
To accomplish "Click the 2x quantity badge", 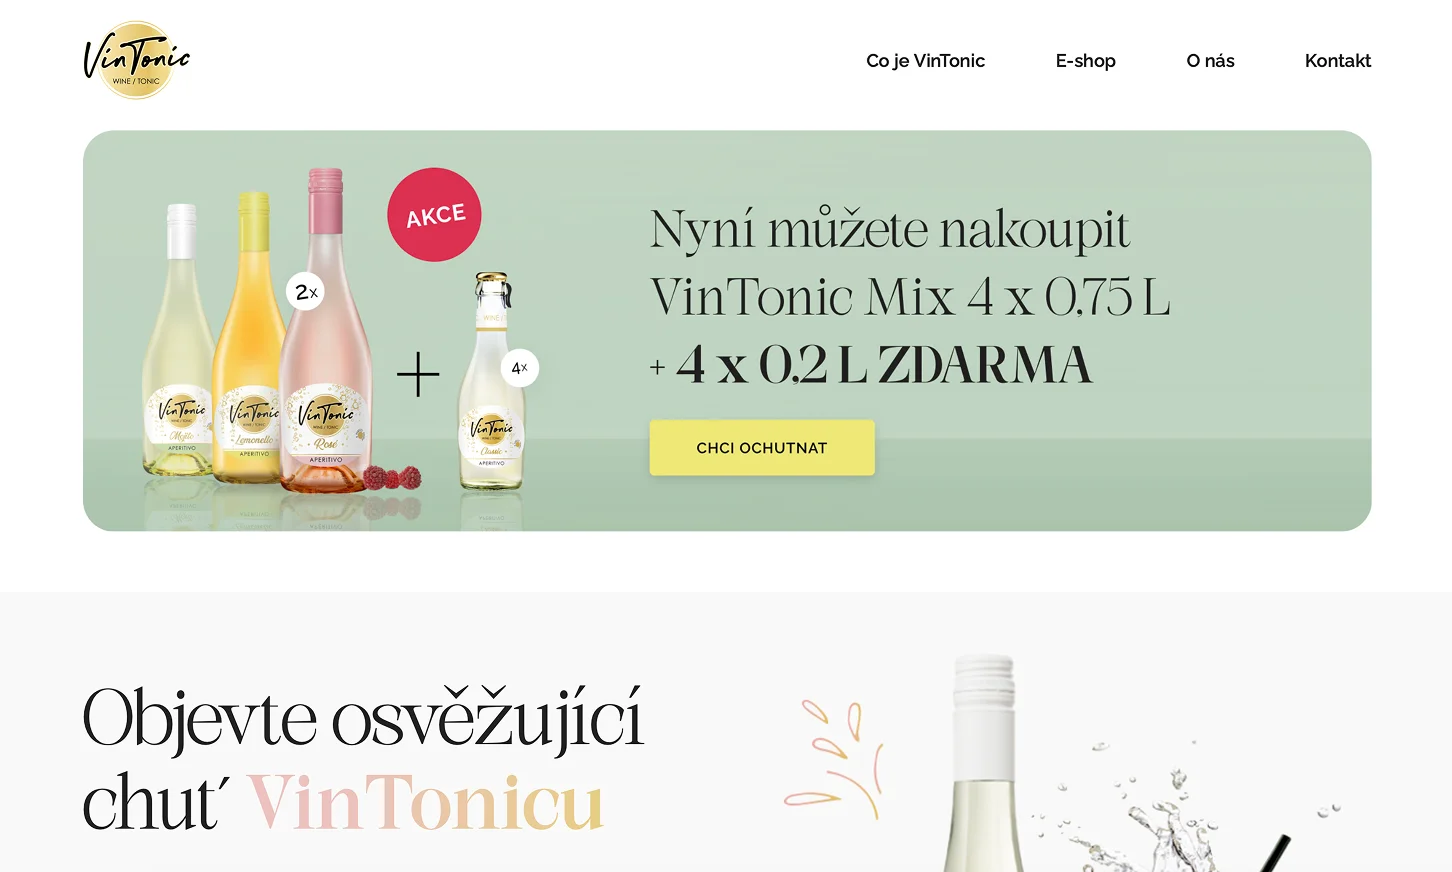I will tap(305, 291).
